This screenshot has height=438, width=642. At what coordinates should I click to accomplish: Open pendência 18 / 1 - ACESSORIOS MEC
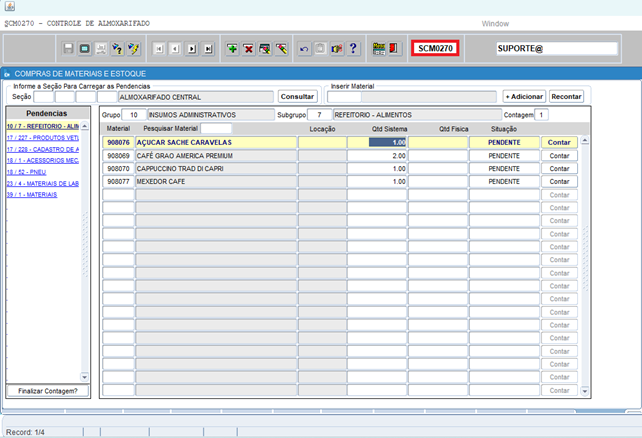[43, 160]
